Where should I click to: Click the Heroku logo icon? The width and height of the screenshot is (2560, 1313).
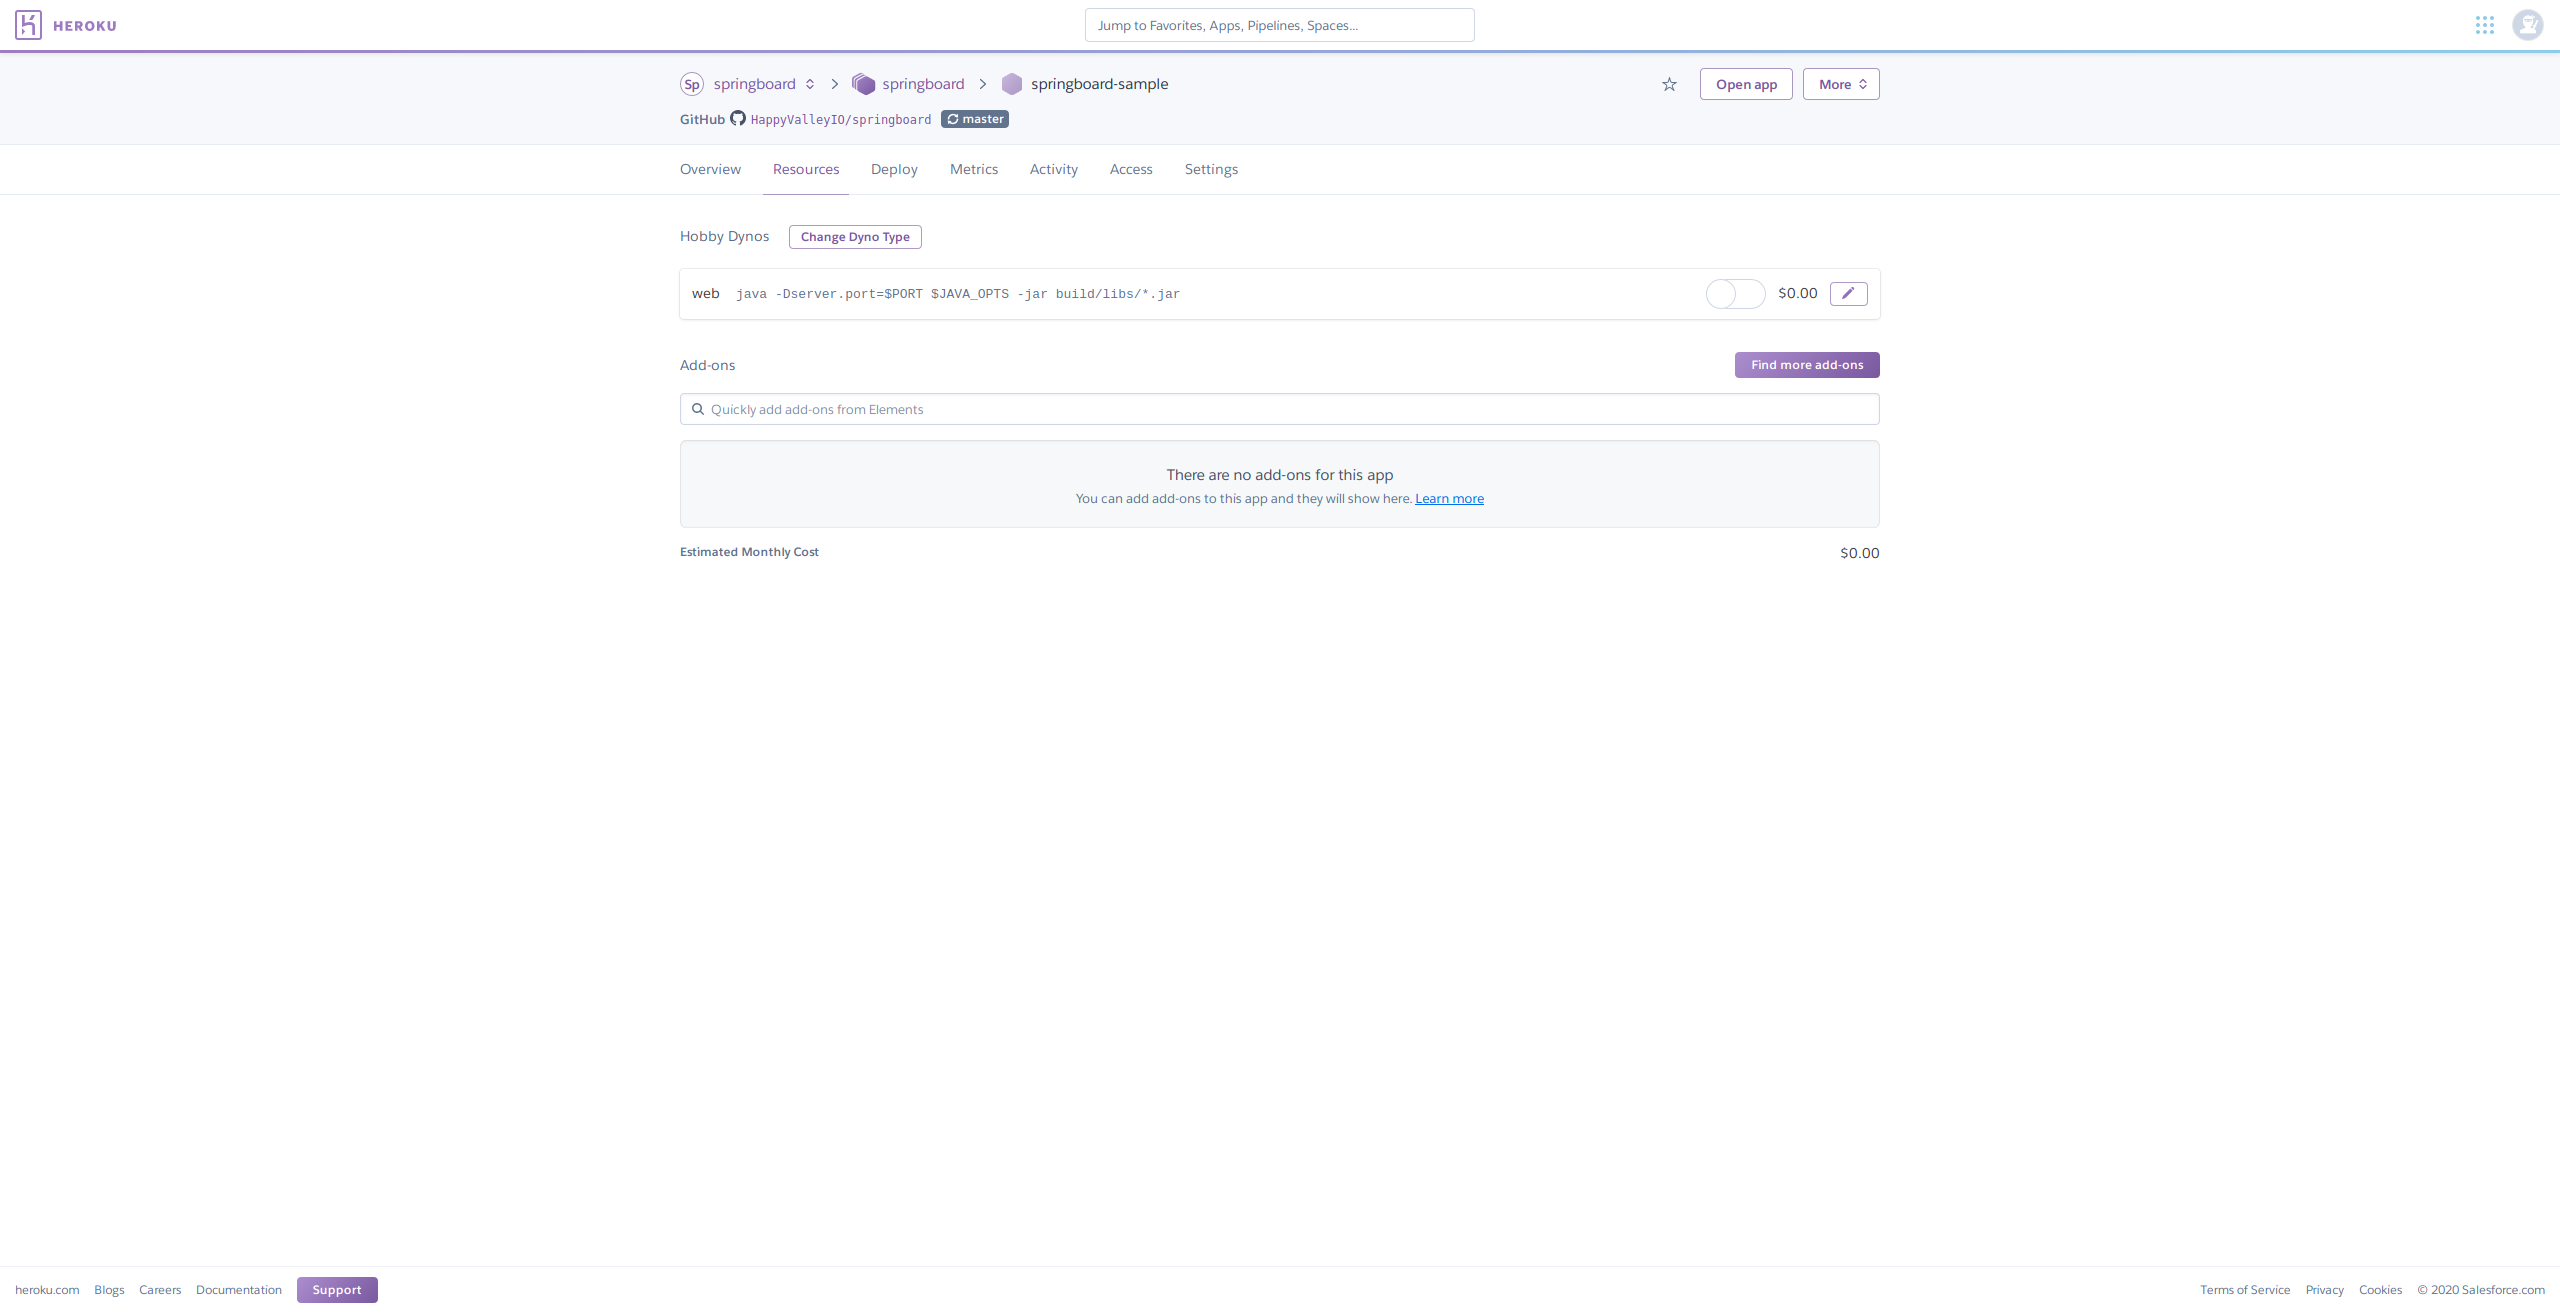point(28,25)
